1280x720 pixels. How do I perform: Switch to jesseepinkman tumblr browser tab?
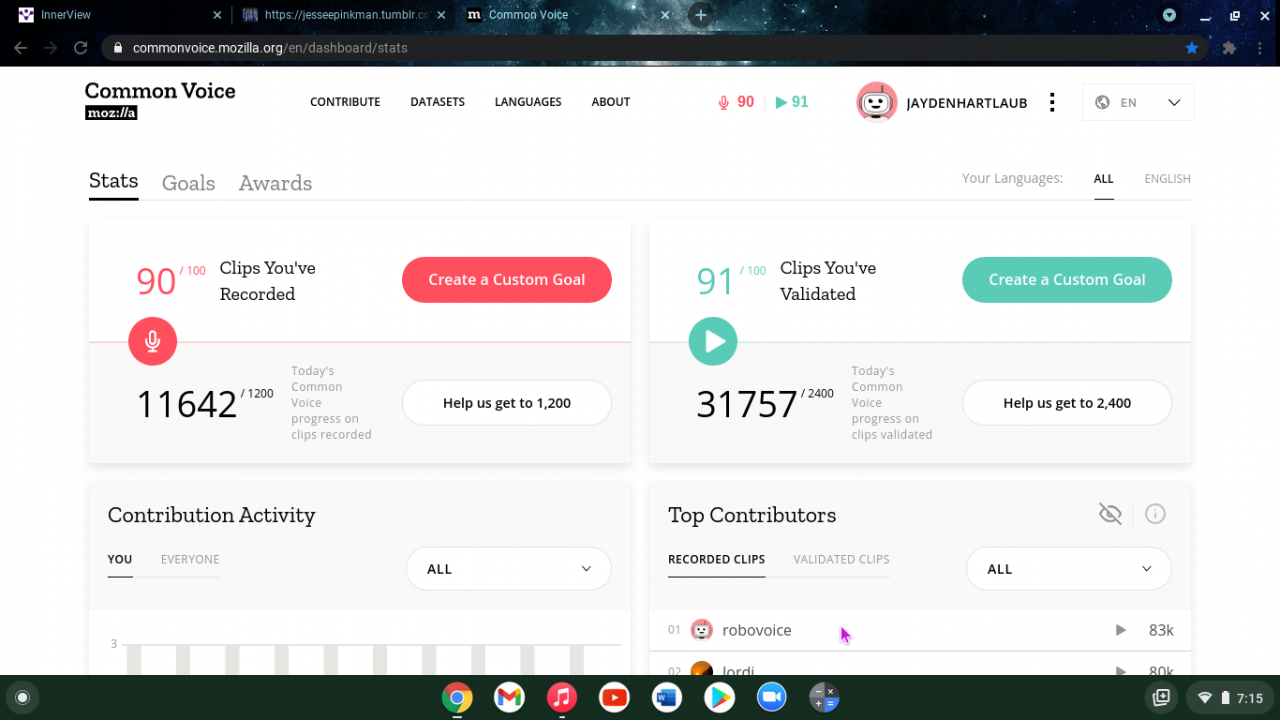pos(343,15)
